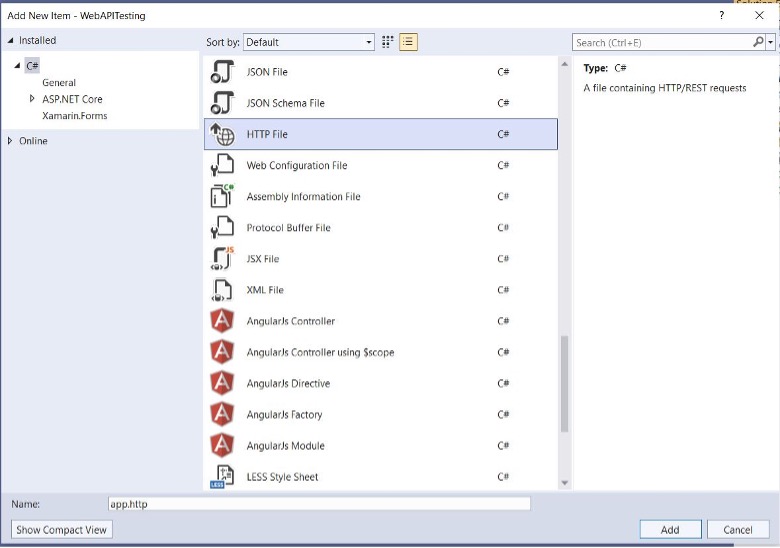Image resolution: width=780 pixels, height=548 pixels.
Task: Click C# type label in XML File row
Action: [503, 290]
